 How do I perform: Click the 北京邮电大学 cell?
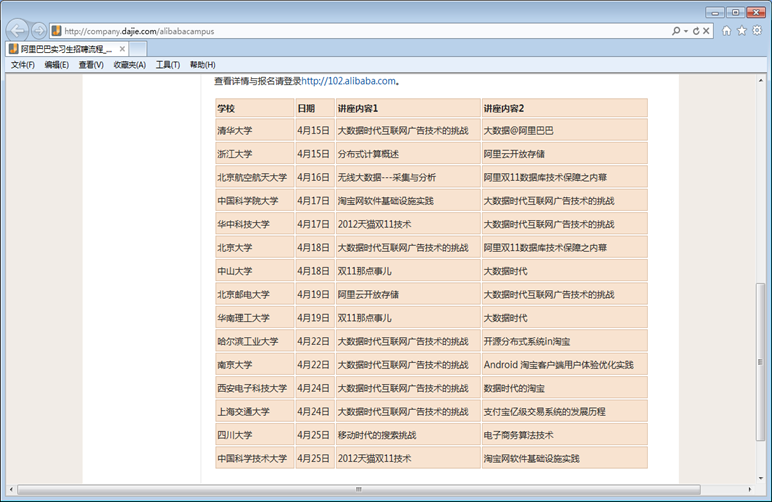[255, 294]
